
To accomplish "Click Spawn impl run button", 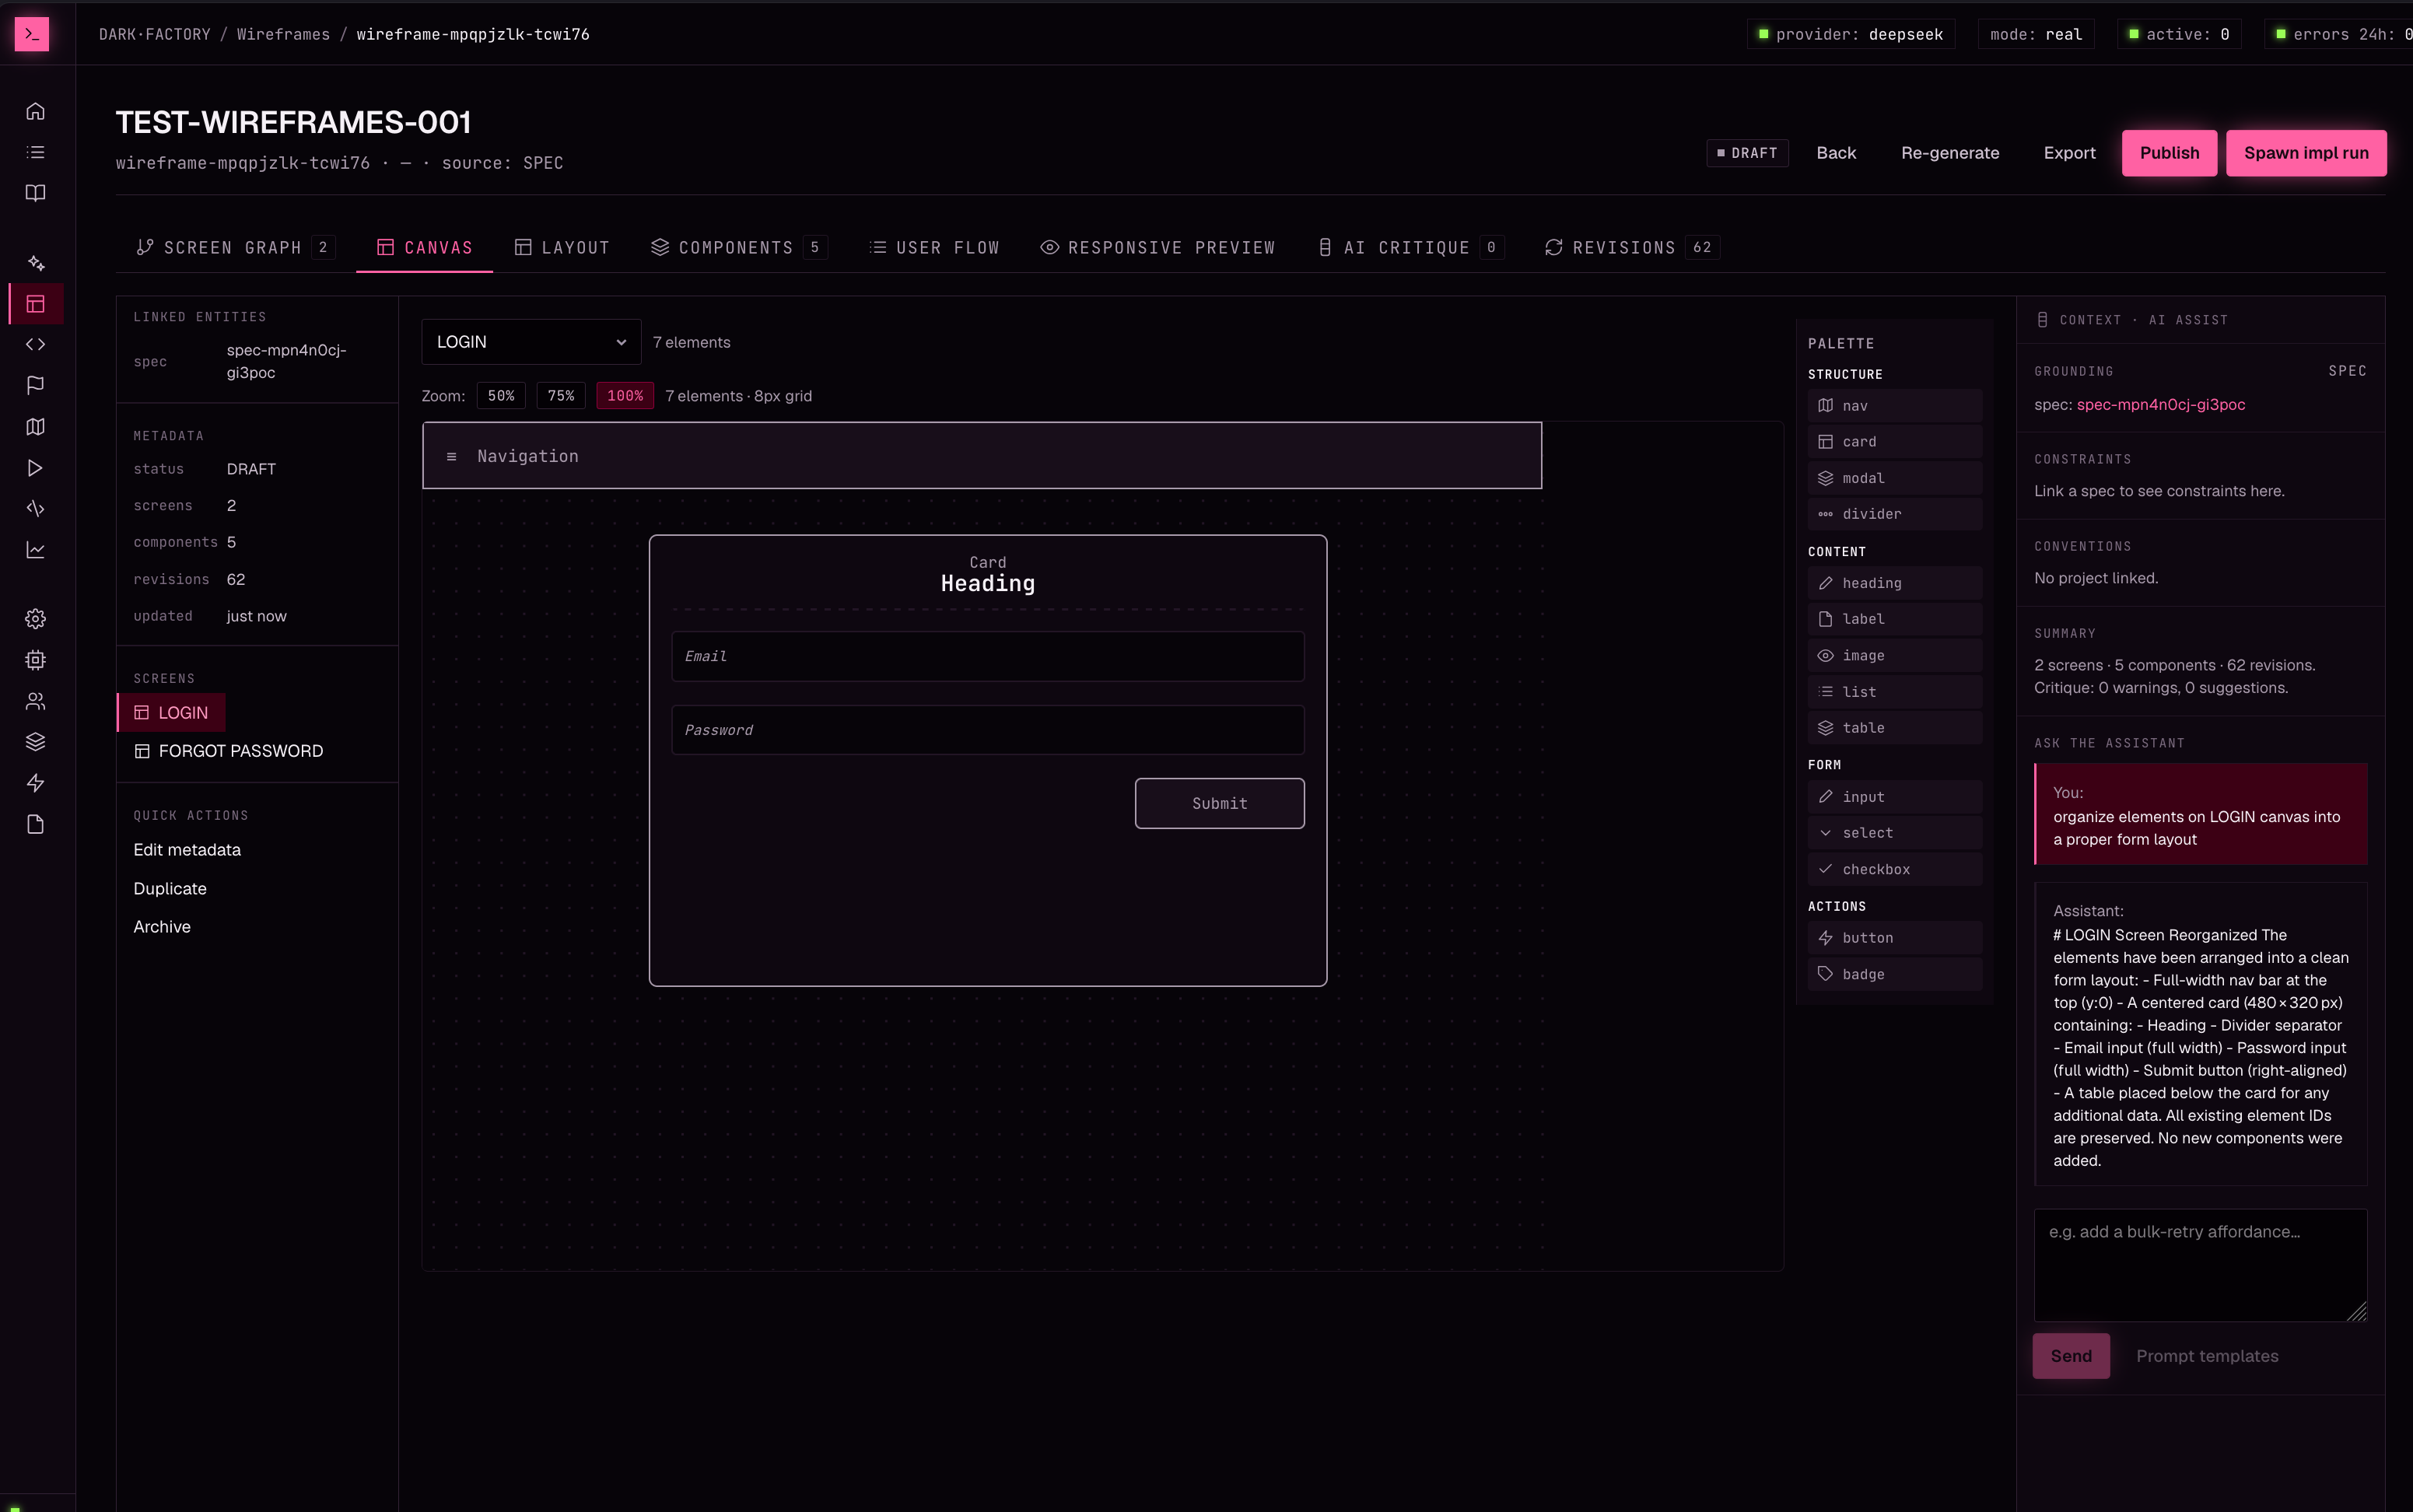I will coord(2306,153).
